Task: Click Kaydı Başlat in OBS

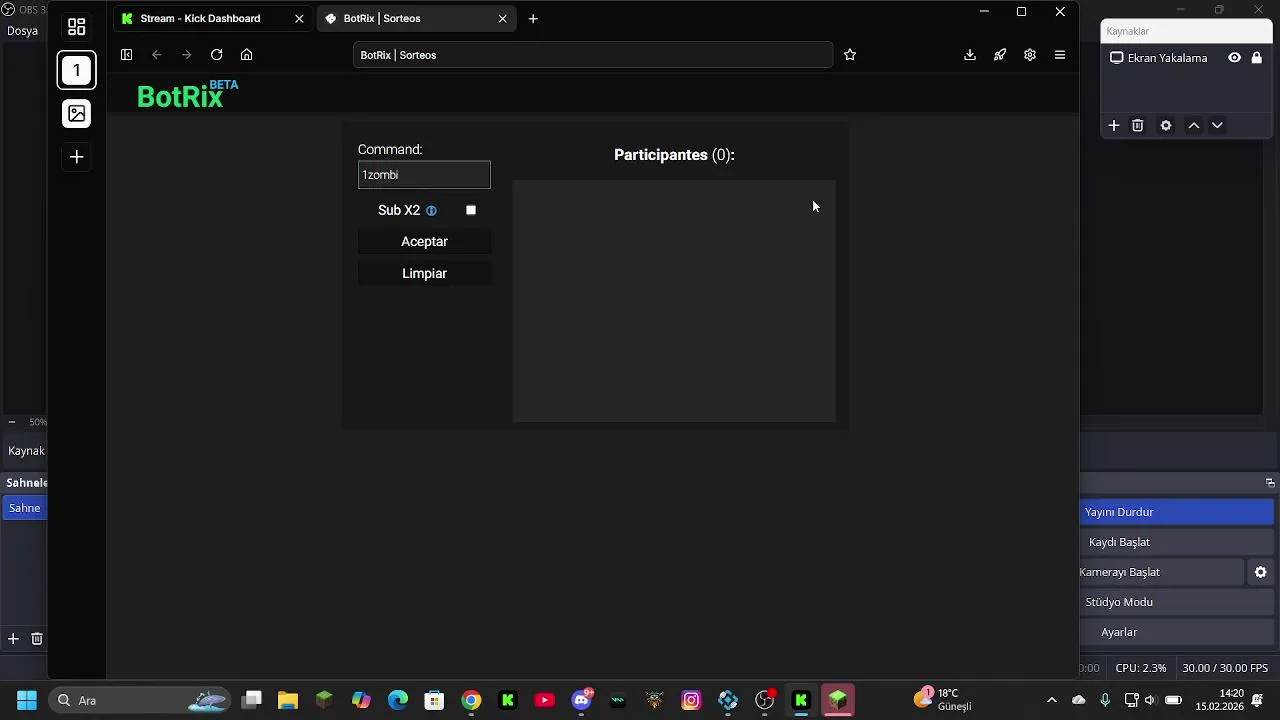Action: click(1177, 542)
